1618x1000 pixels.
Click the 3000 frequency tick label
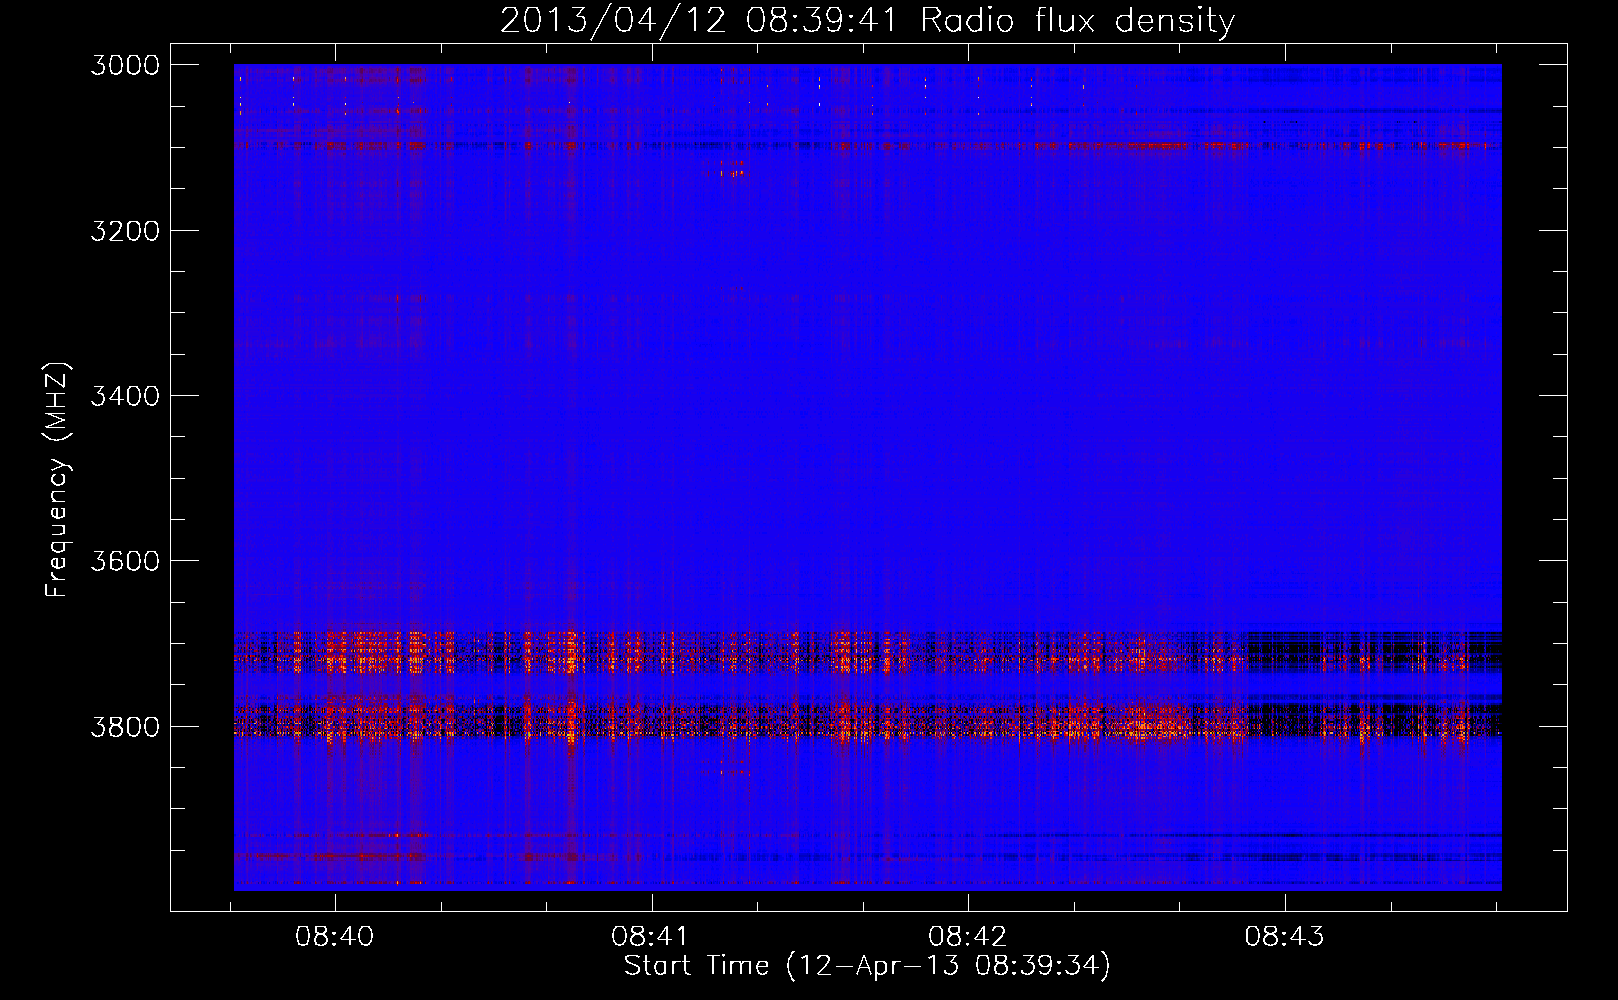click(125, 65)
